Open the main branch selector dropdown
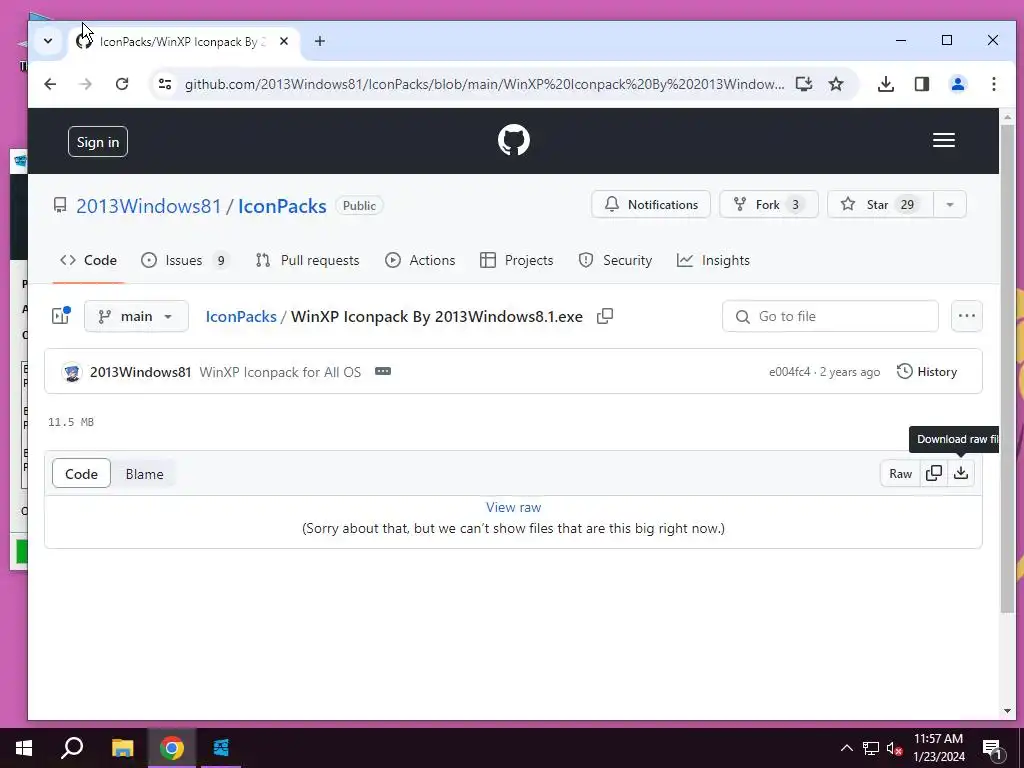This screenshot has height=768, width=1024. click(136, 316)
